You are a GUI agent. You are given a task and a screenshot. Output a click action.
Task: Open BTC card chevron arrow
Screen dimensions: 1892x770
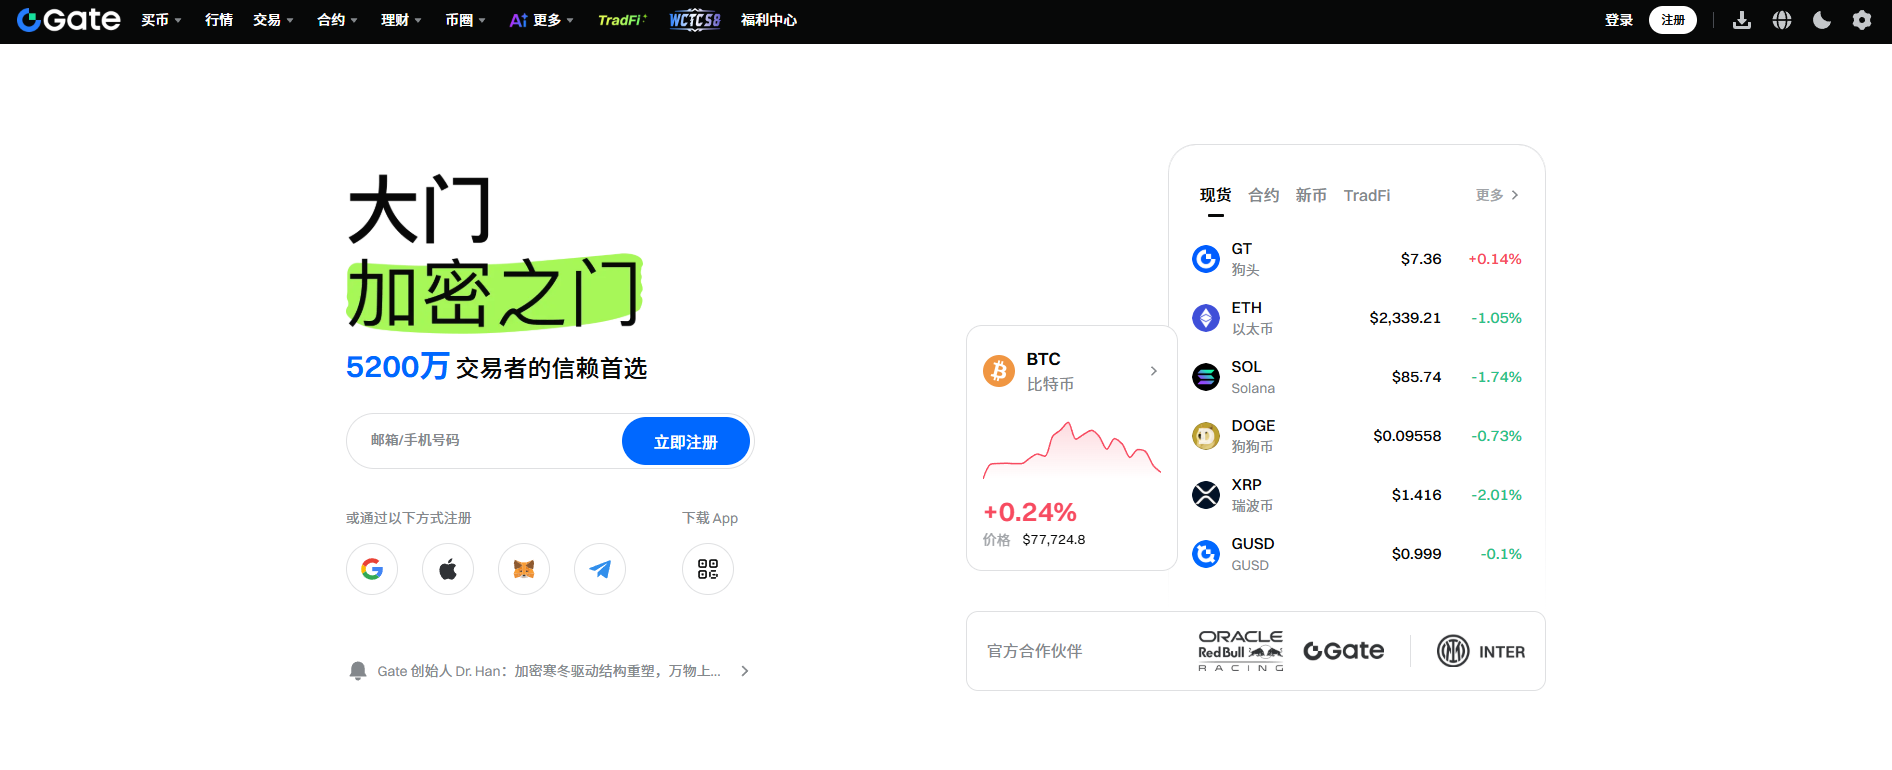pyautogui.click(x=1153, y=371)
